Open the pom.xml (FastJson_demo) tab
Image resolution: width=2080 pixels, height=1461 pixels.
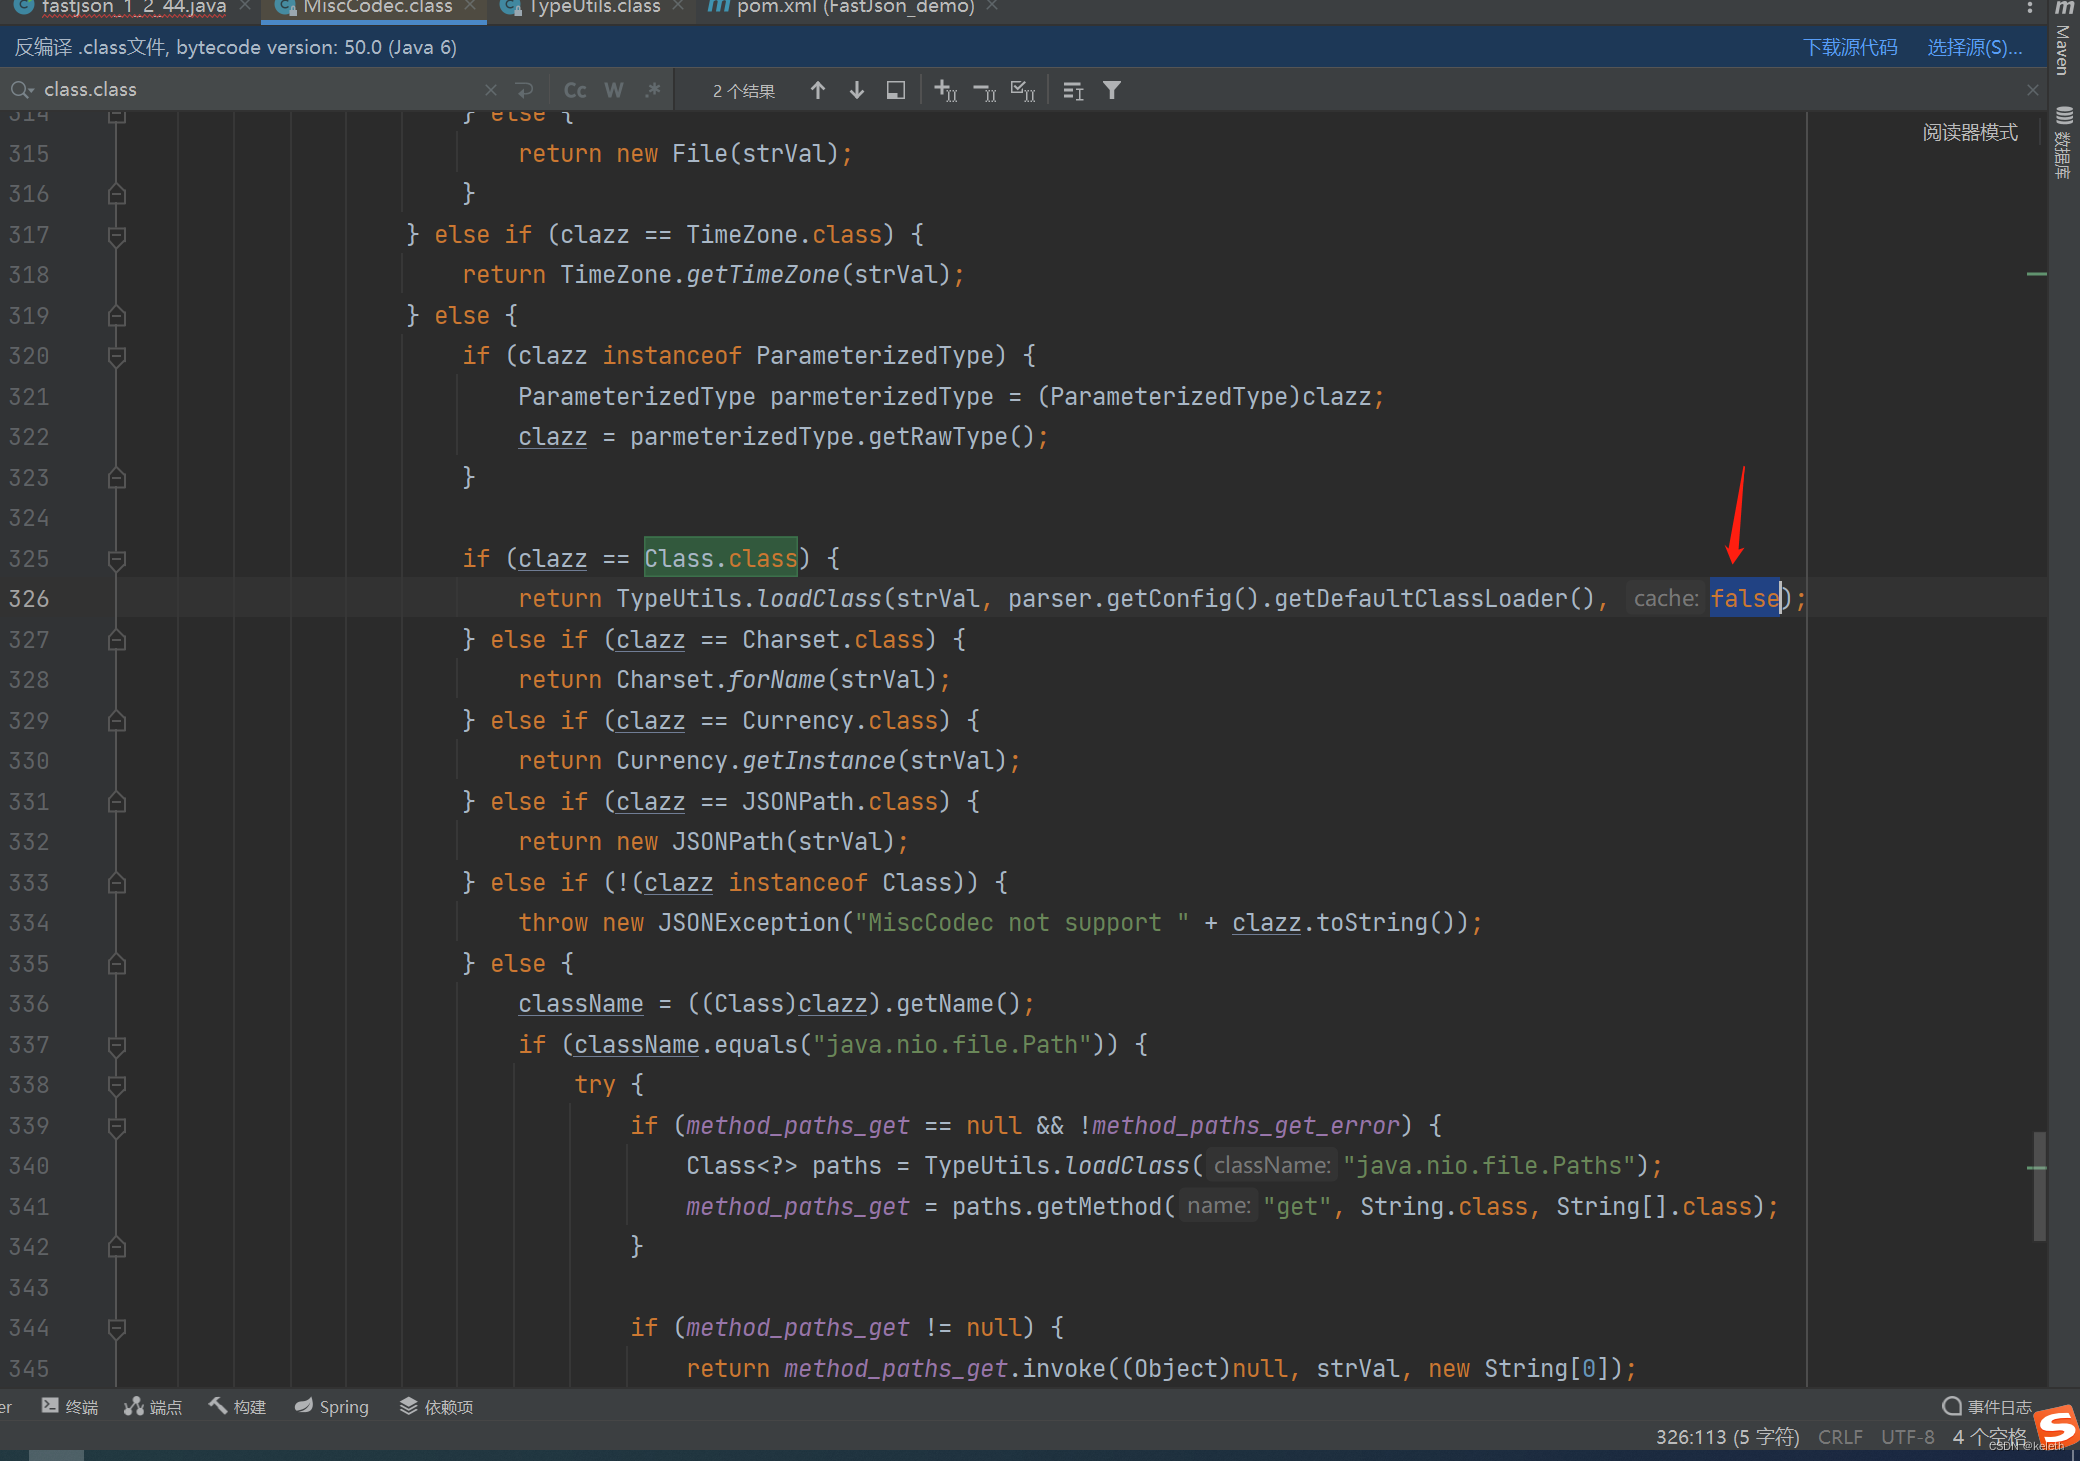coord(855,8)
